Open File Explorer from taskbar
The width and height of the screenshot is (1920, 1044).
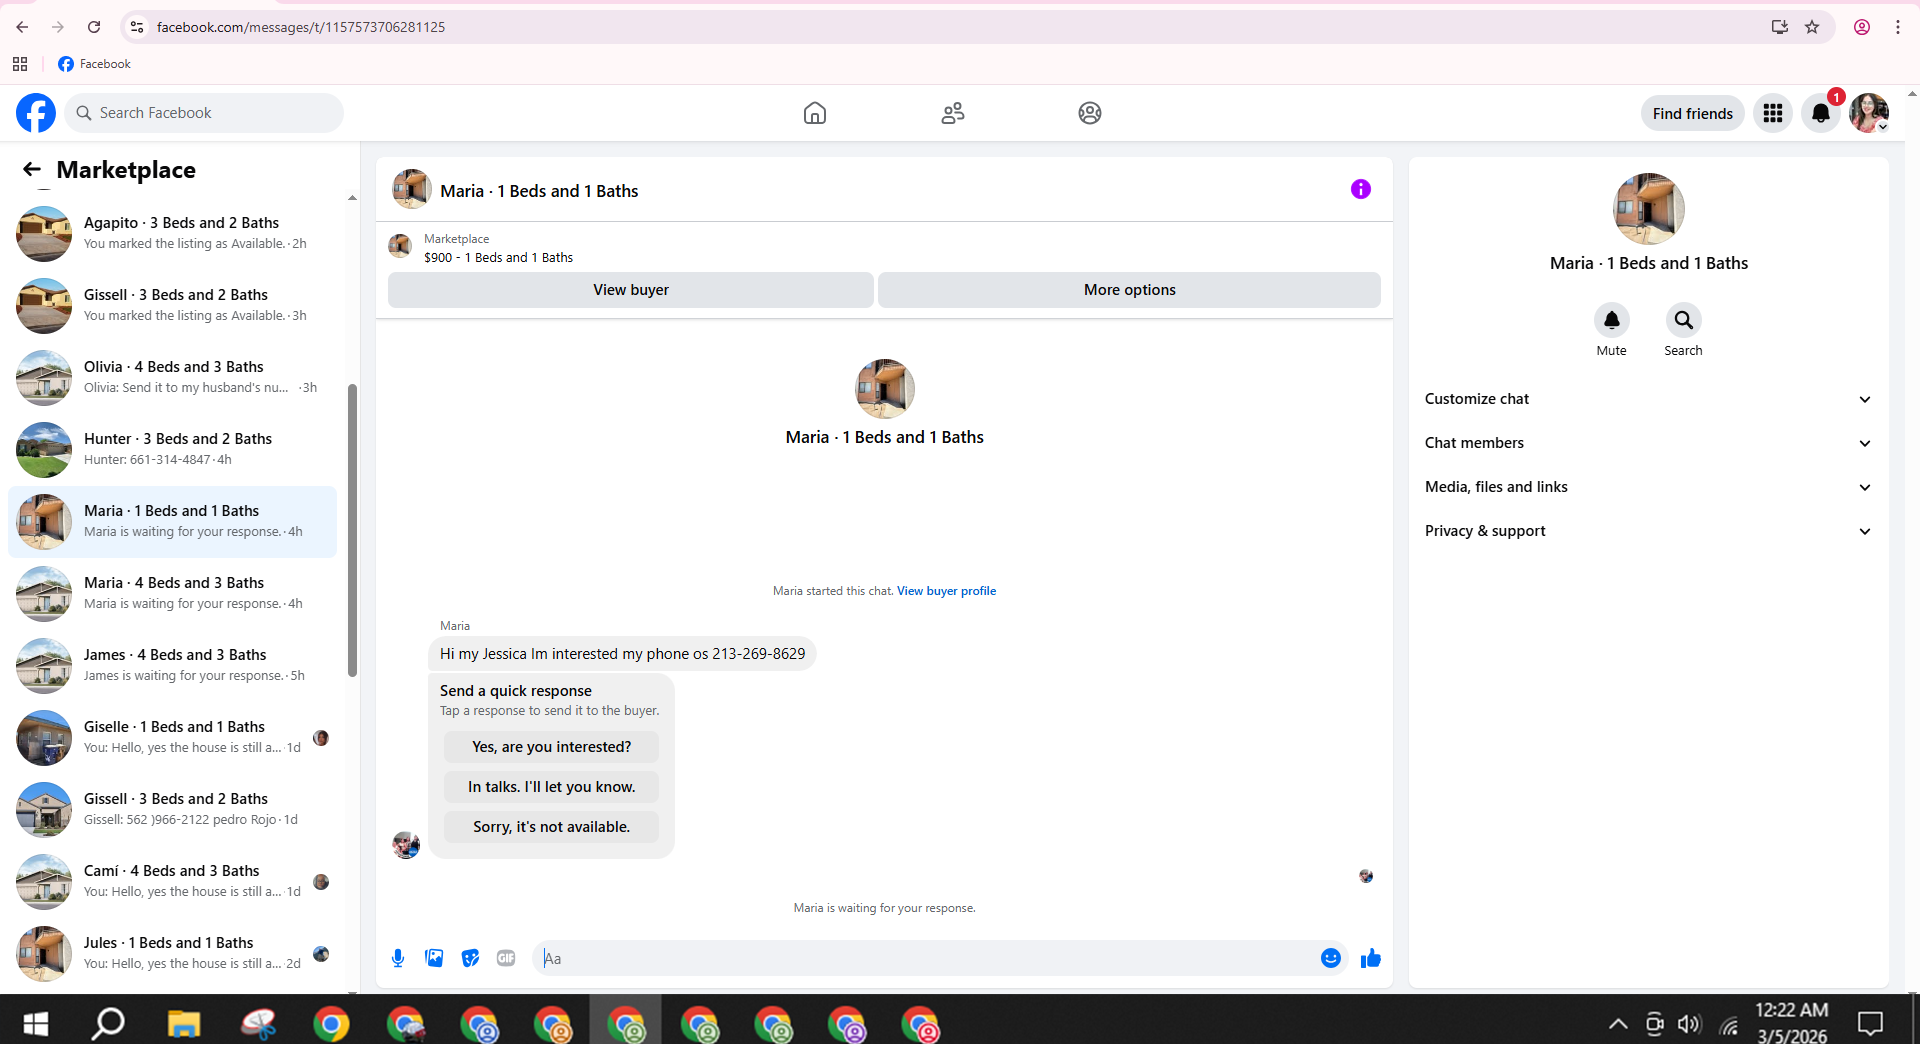[184, 1024]
